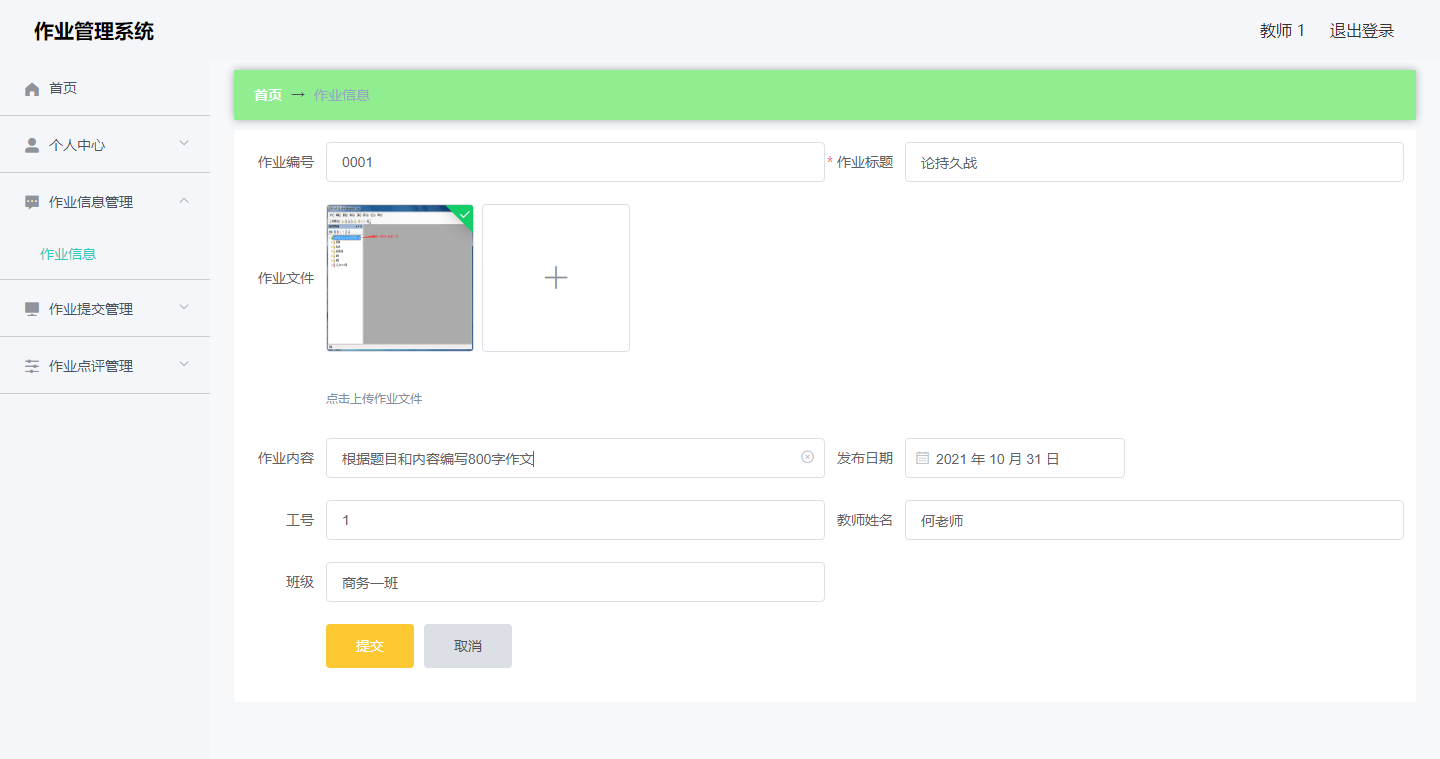The image size is (1440, 759).
Task: Expand 作业提交管理 with its chevron
Action: [x=184, y=307]
